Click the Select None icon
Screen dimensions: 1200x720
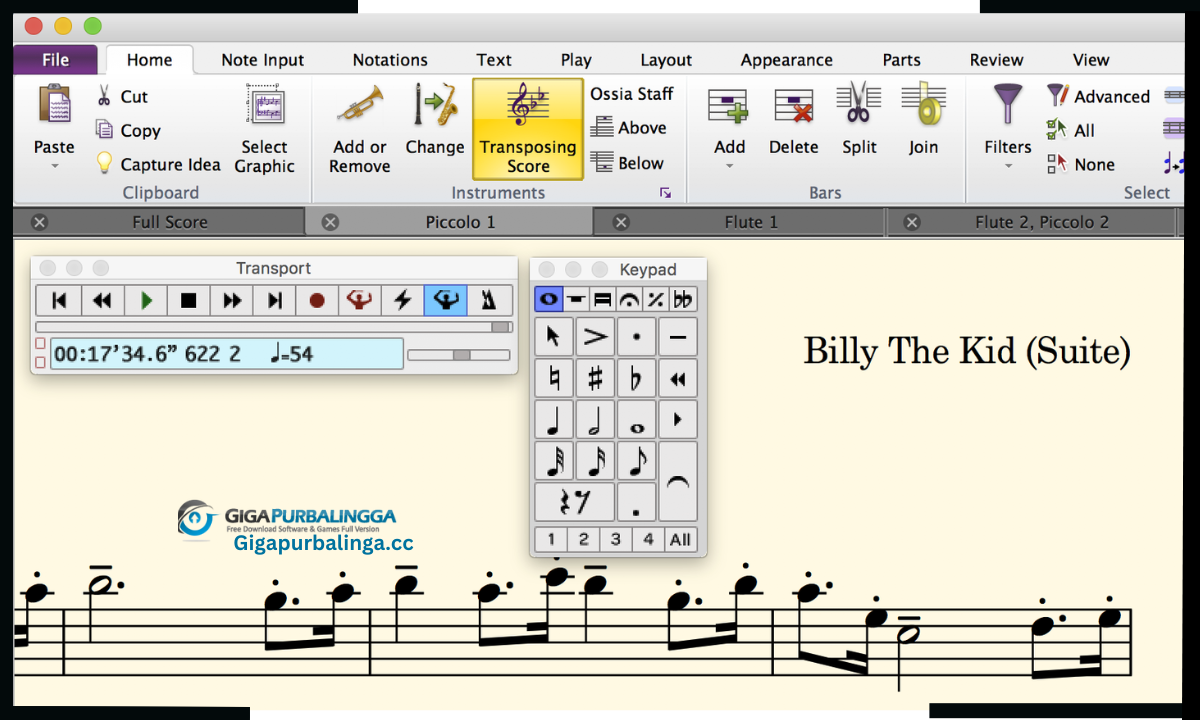tap(1057, 163)
